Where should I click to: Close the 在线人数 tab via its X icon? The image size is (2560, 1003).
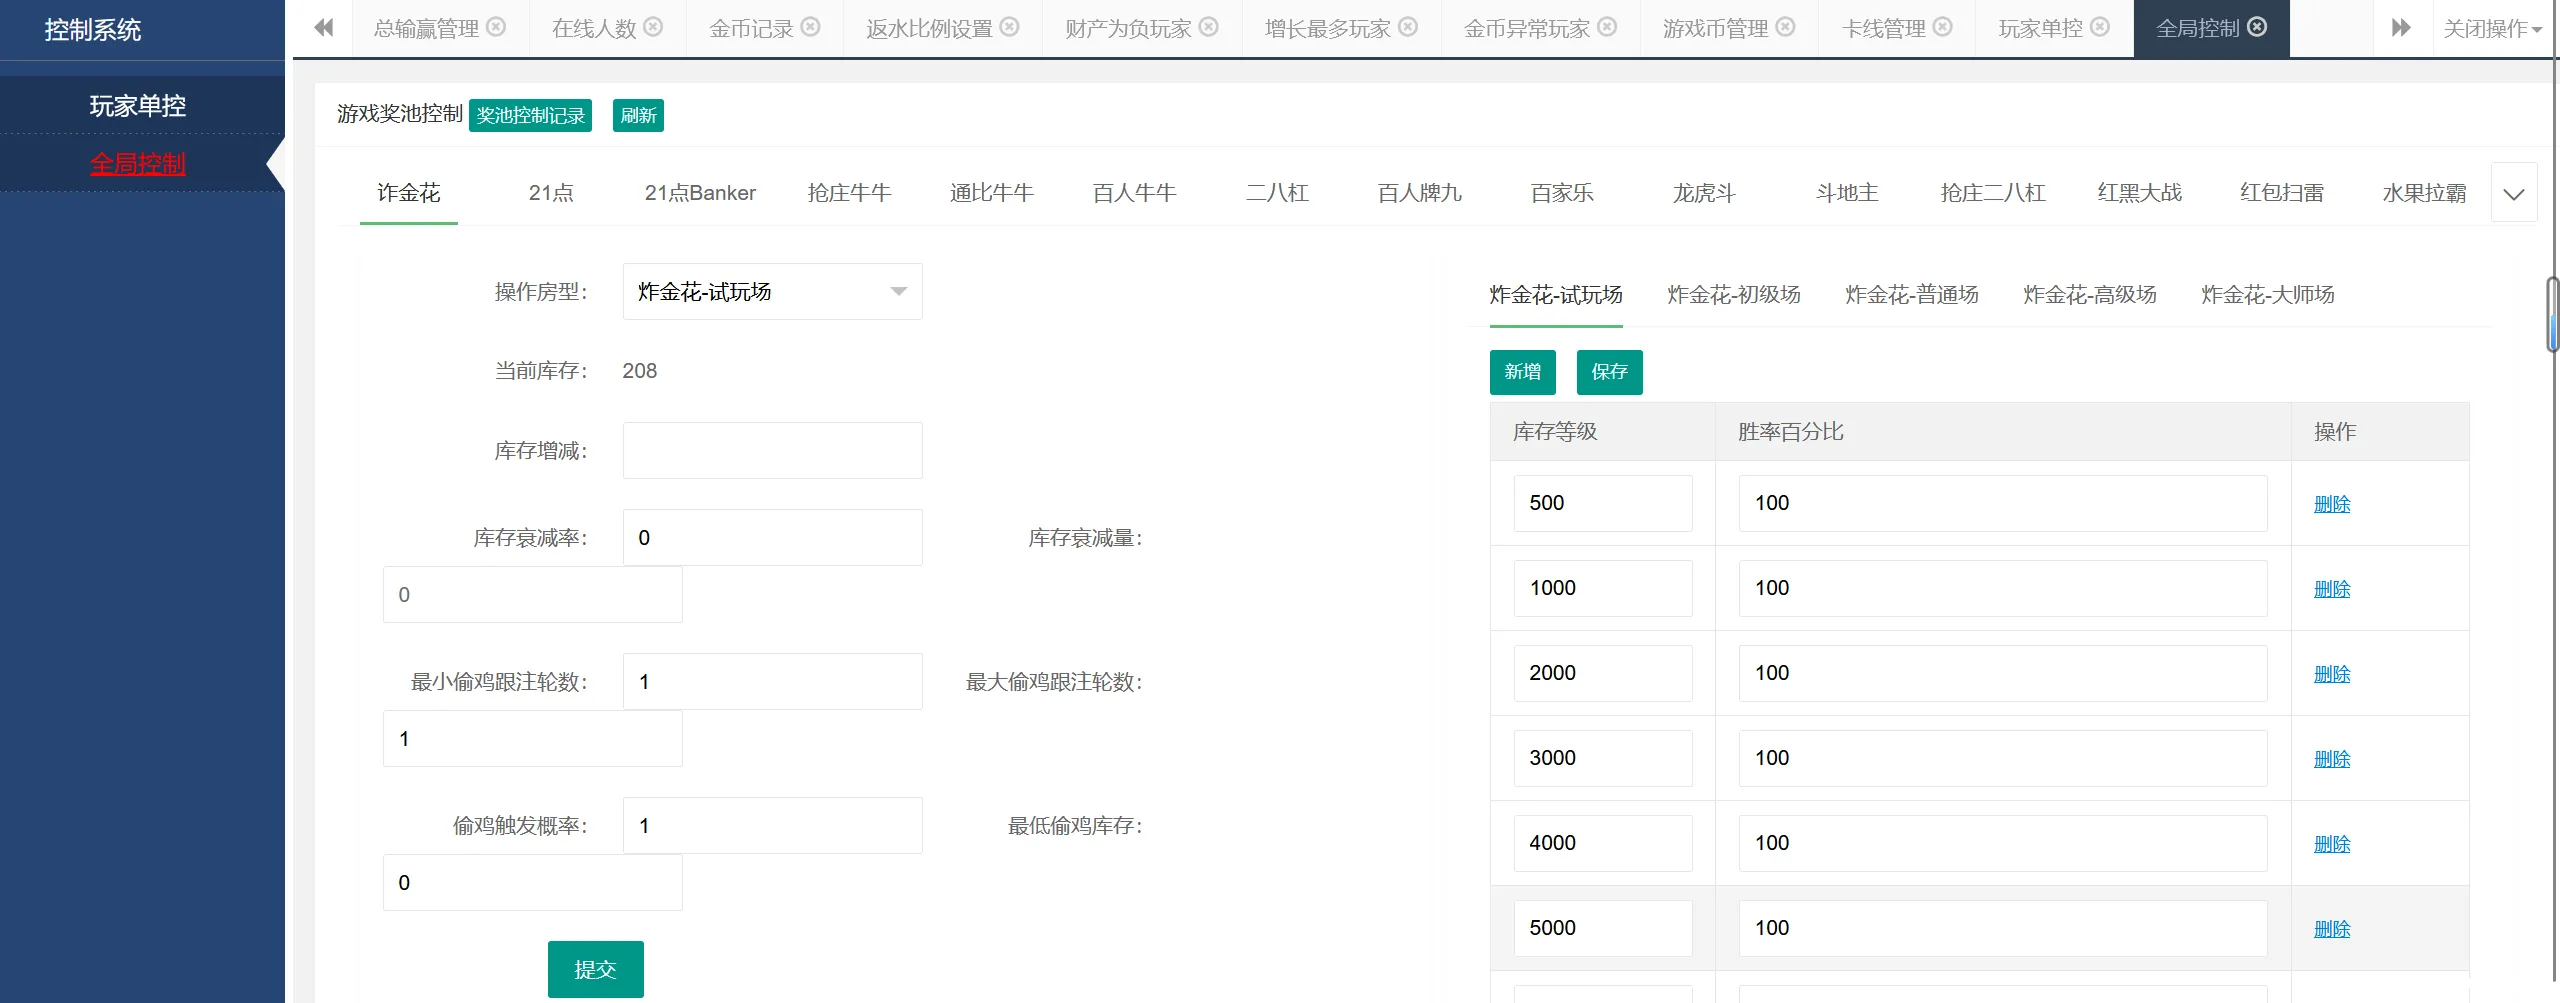pyautogui.click(x=653, y=27)
